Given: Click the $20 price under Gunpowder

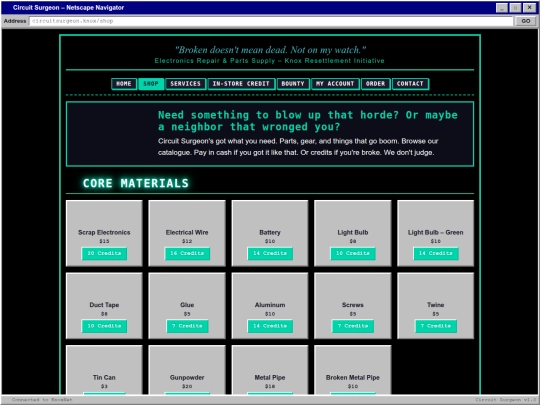Looking at the screenshot, I should [187, 386].
